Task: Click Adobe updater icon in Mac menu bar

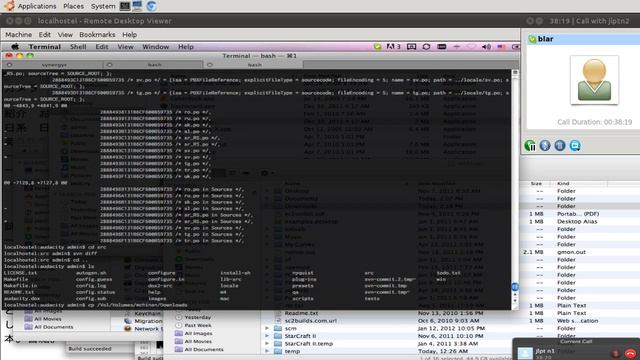Action: tap(393, 47)
